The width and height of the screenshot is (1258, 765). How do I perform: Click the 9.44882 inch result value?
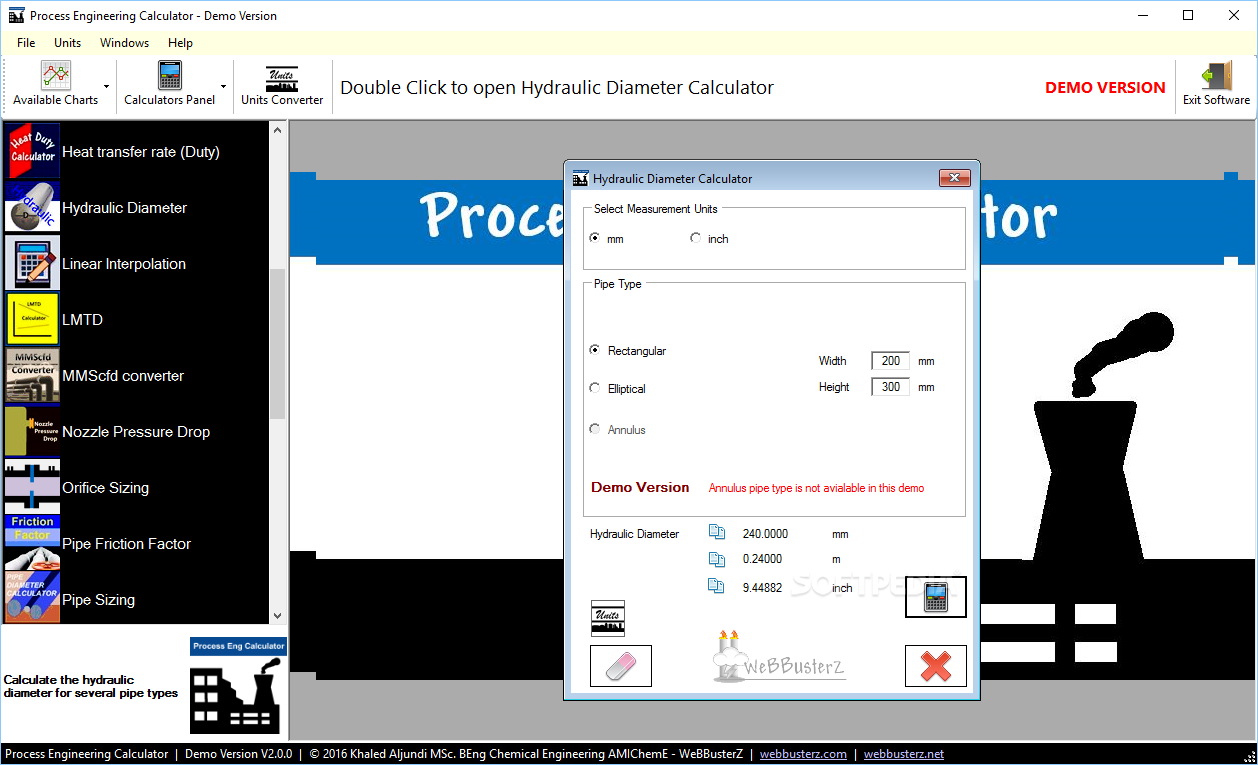point(763,587)
